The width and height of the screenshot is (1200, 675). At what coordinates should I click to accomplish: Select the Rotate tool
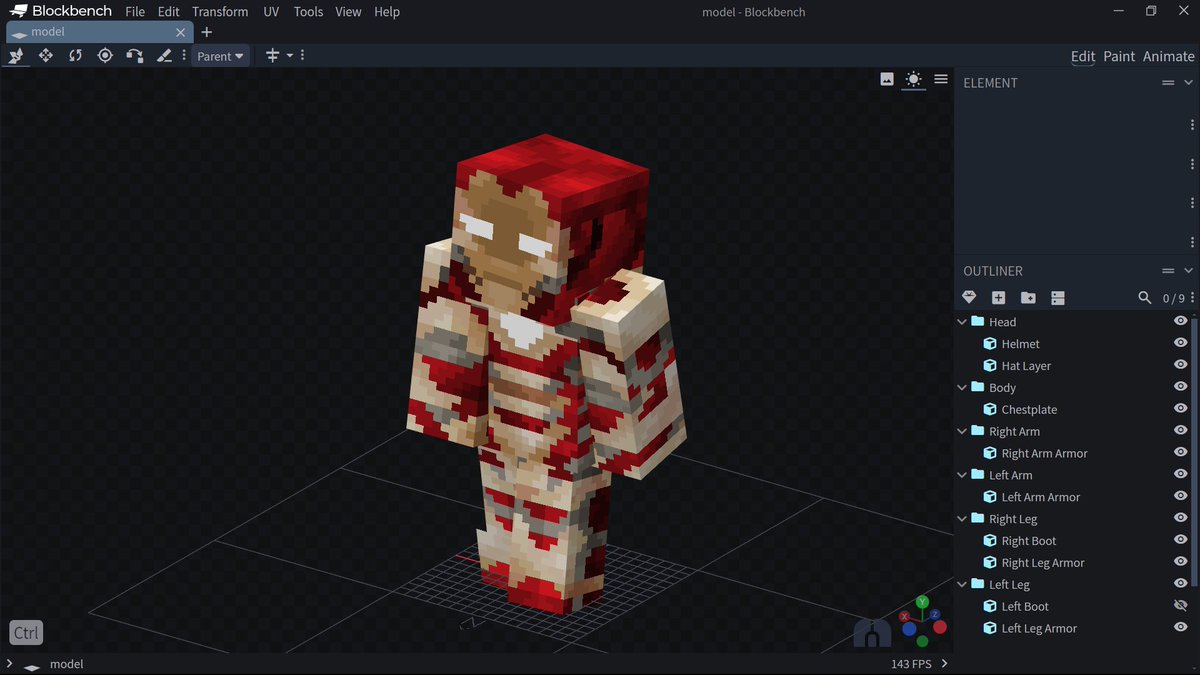[x=75, y=56]
